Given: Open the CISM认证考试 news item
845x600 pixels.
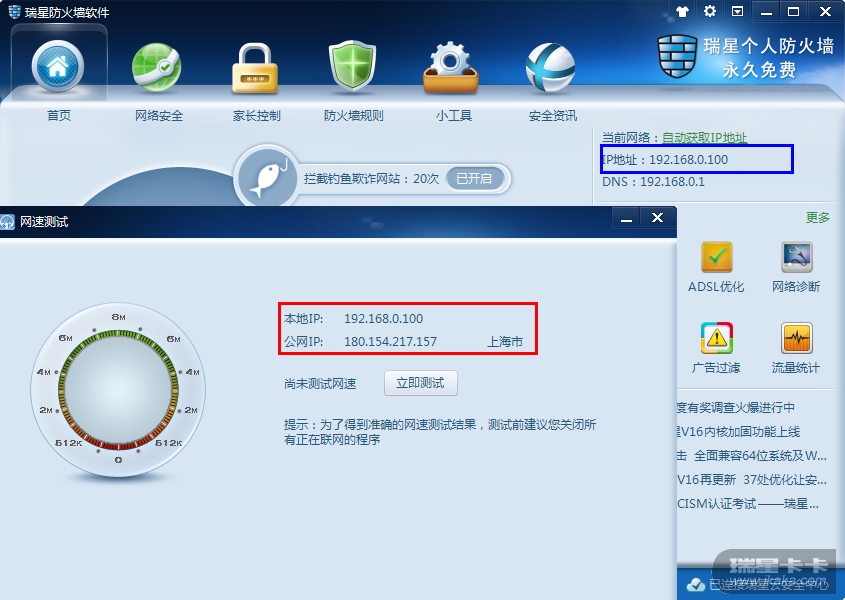Looking at the screenshot, I should 748,504.
